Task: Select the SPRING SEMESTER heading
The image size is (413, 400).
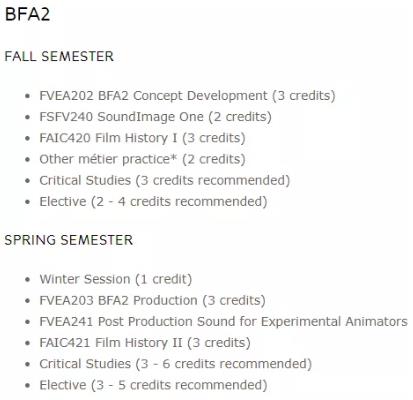Action: [x=69, y=240]
